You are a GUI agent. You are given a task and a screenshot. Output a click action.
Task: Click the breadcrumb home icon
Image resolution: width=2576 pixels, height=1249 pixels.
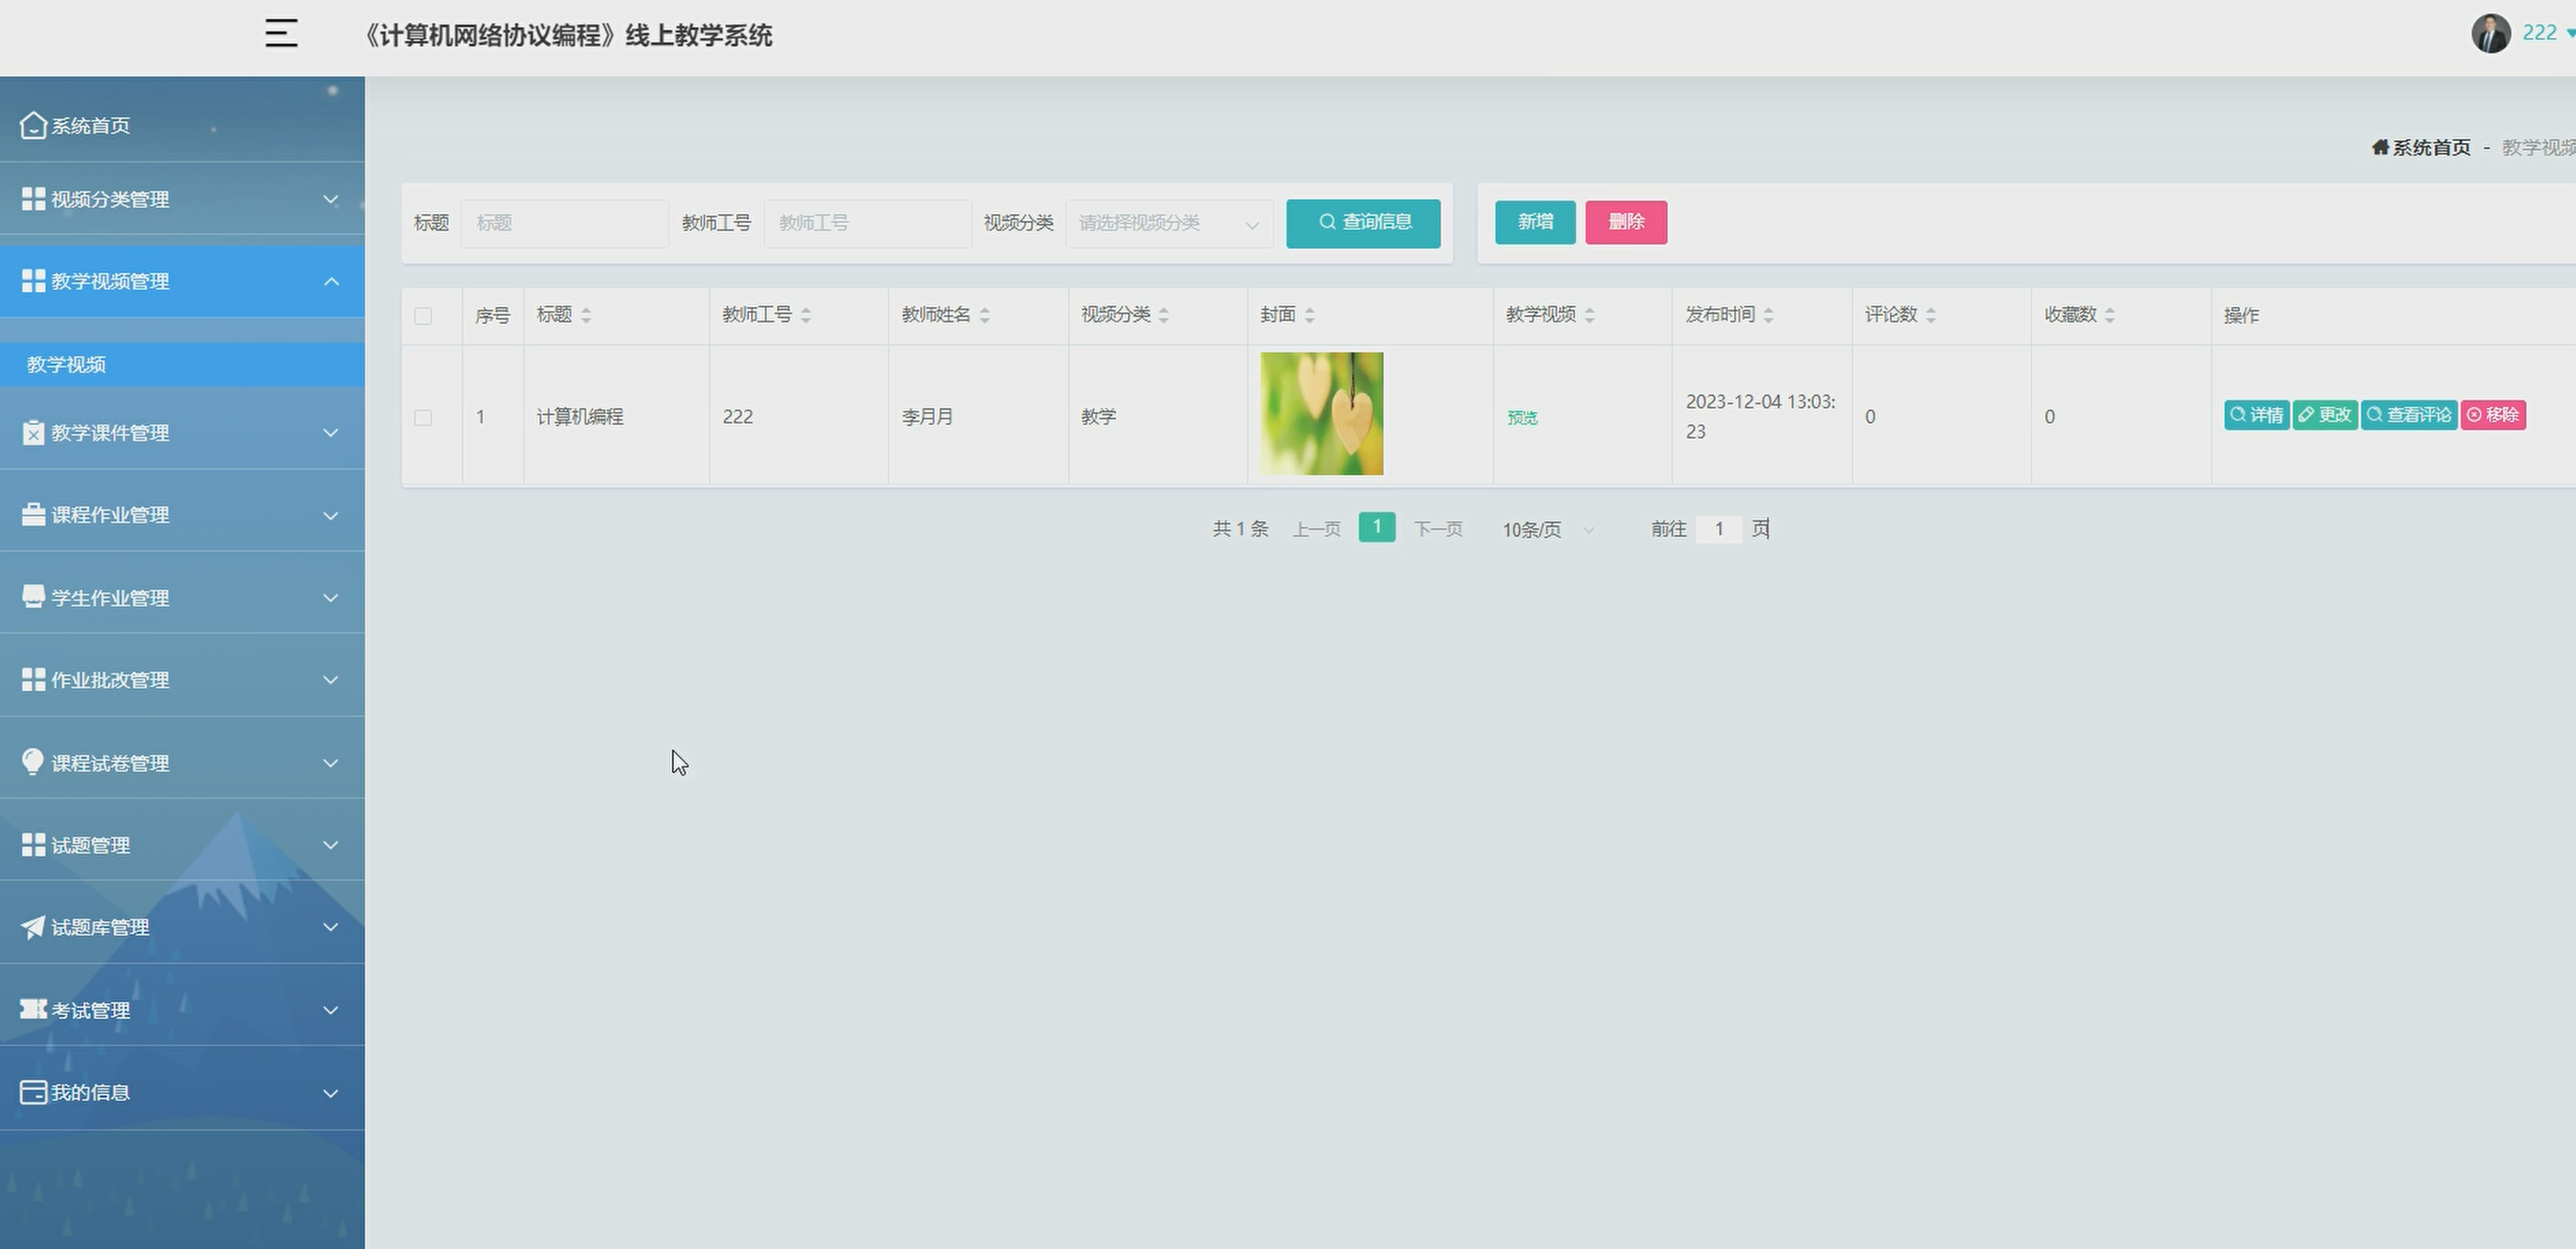[x=2380, y=147]
